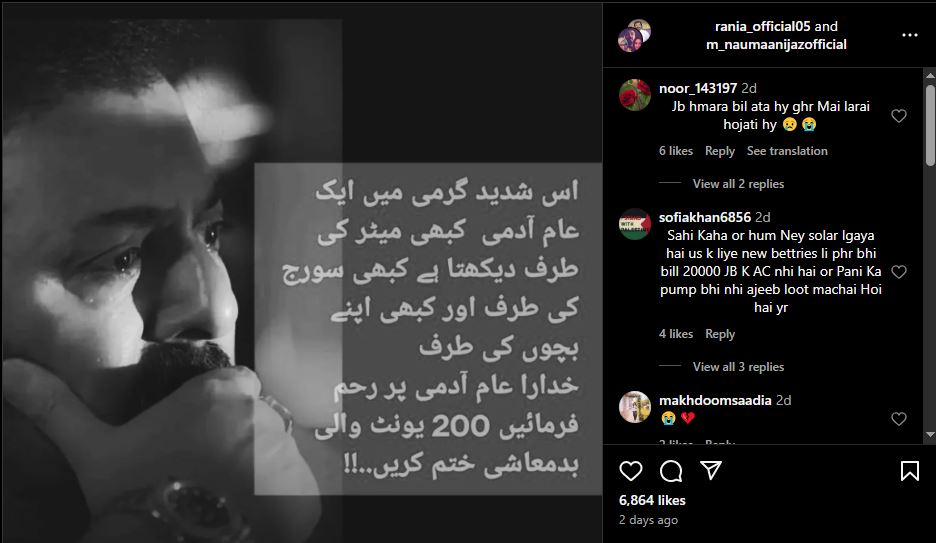Like sofiakhan6856's comment
This screenshot has height=543, width=936.
click(899, 272)
